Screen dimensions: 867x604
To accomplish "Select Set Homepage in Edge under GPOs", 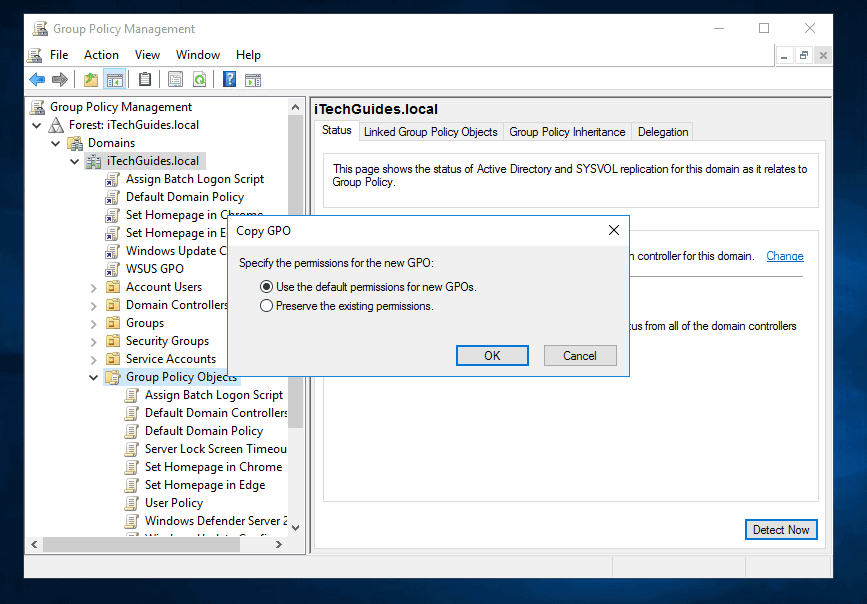I will click(x=205, y=485).
